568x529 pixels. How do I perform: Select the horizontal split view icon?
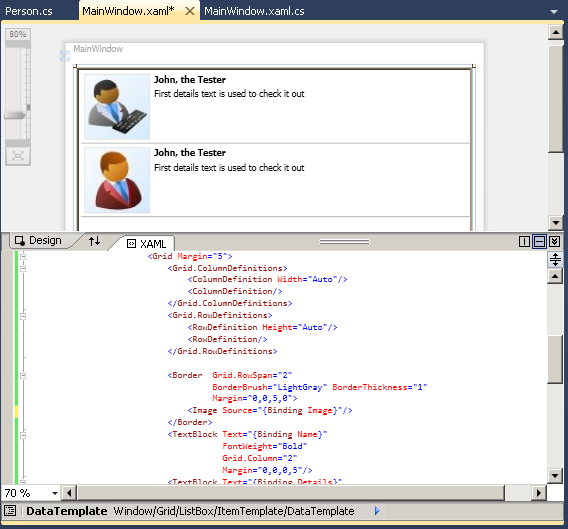coord(539,242)
